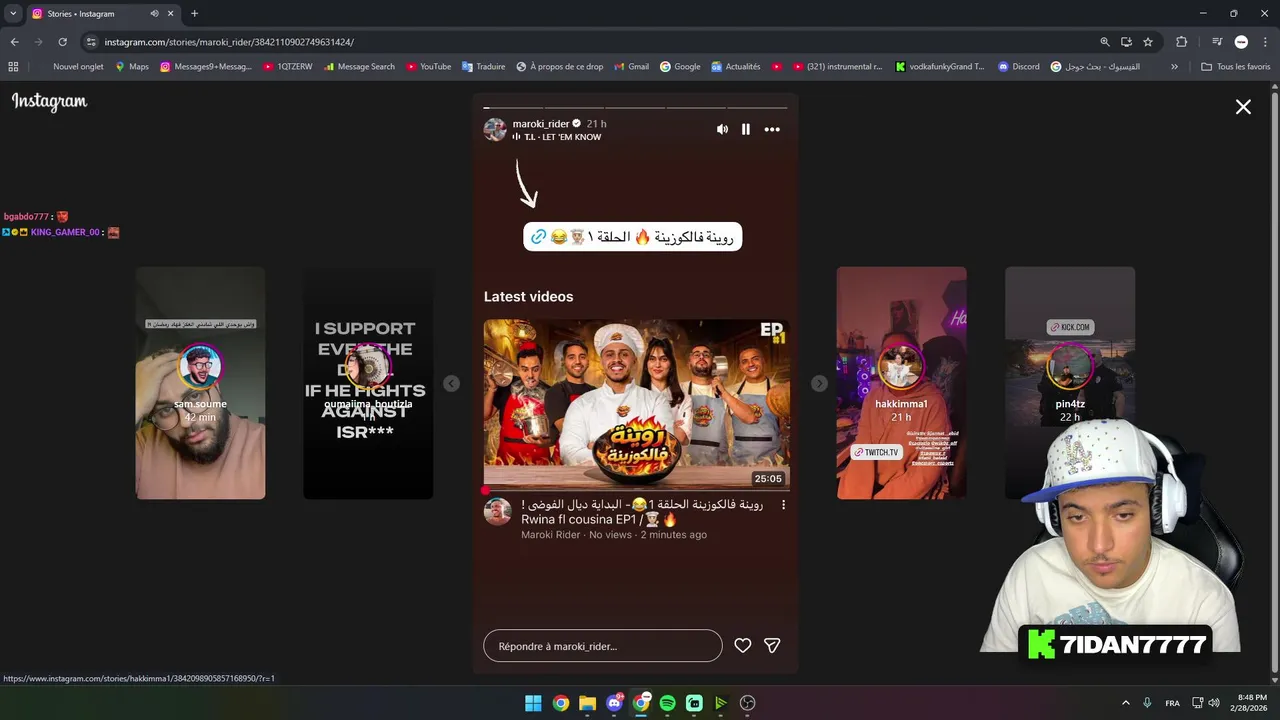
Task: Close the Instagram story viewer
Action: pos(1243,107)
